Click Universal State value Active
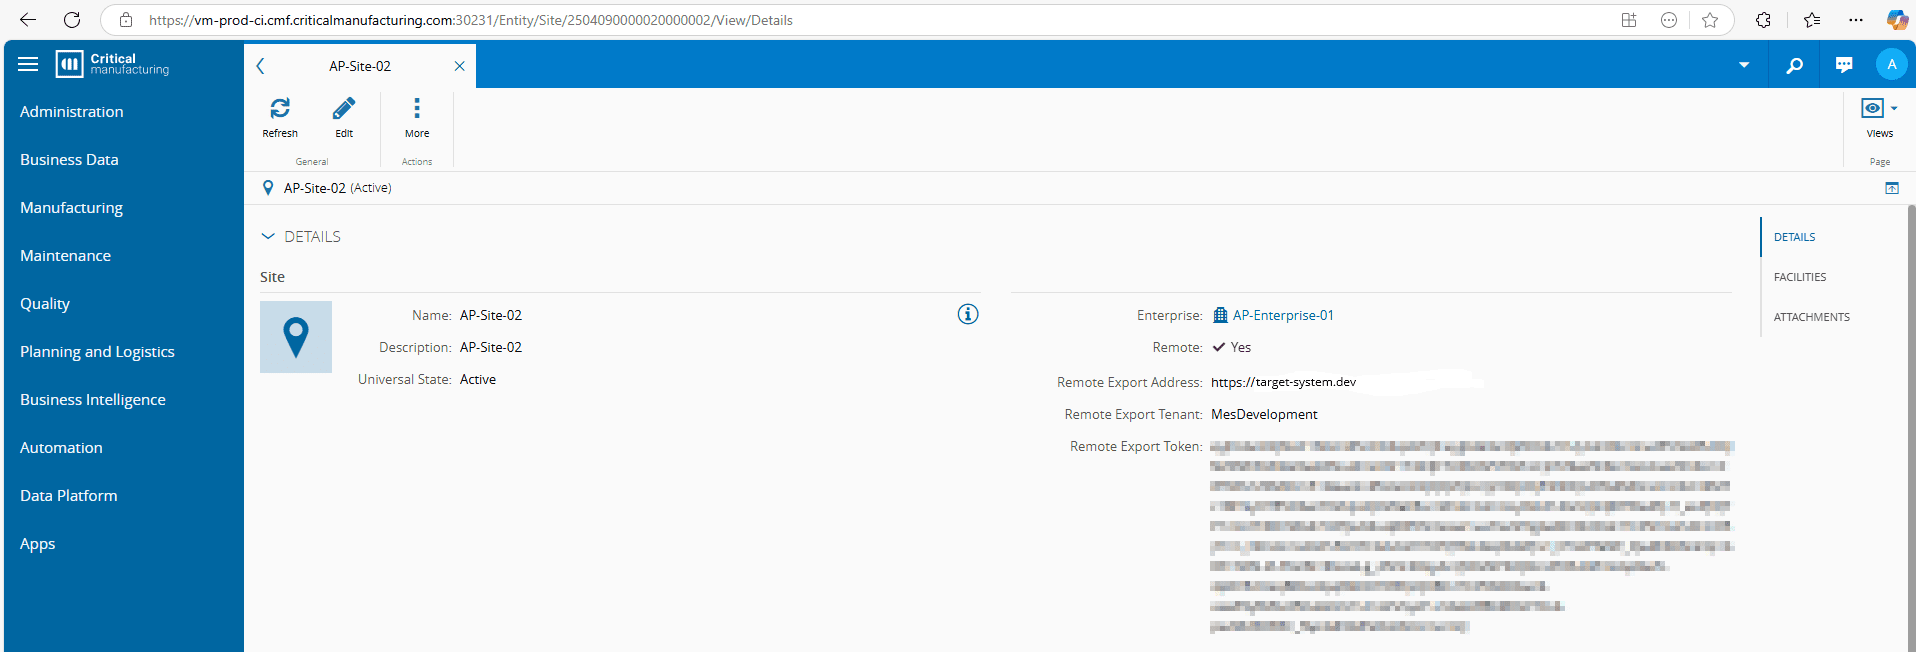The image size is (1916, 652). pyautogui.click(x=478, y=379)
